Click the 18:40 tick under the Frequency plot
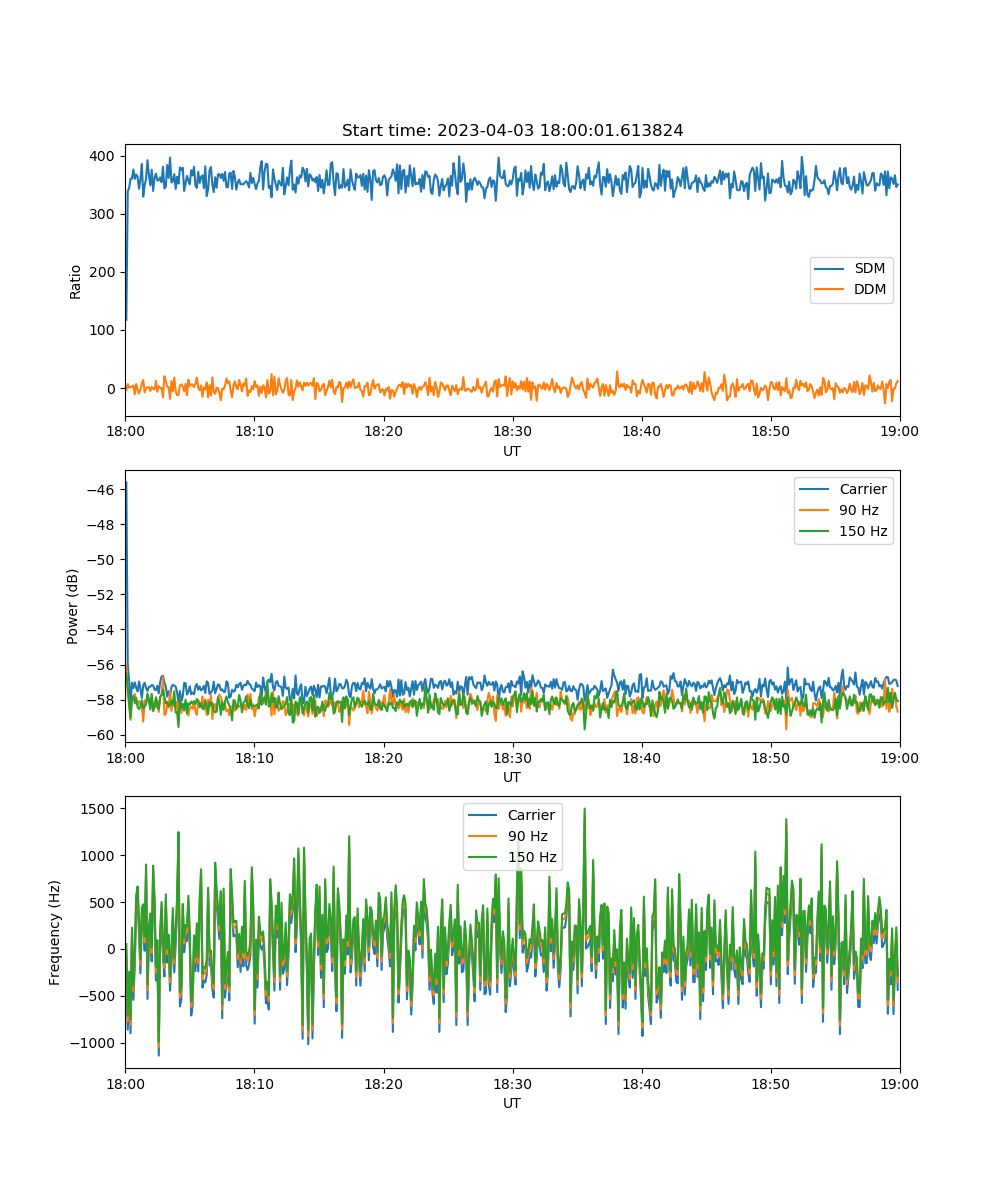1000x1200 pixels. (641, 1083)
